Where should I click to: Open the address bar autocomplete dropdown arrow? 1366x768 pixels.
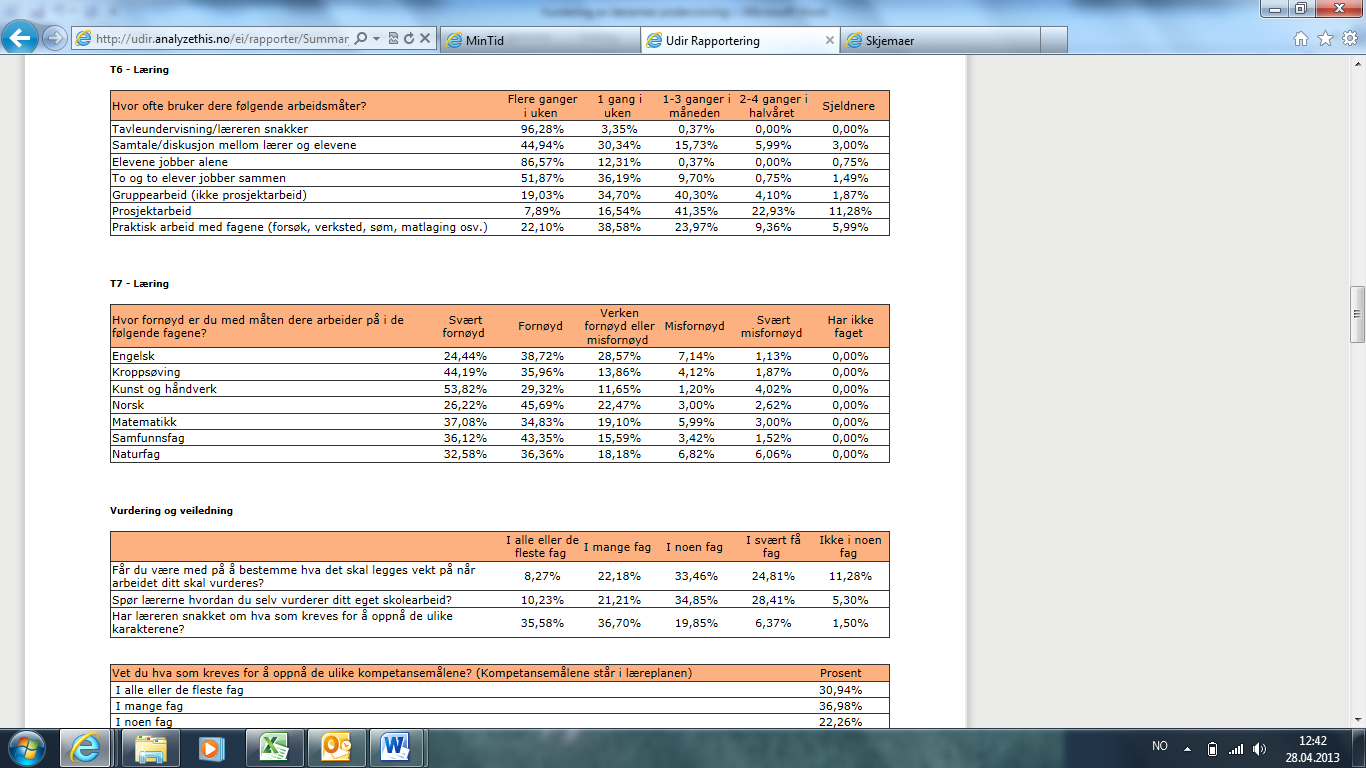tap(376, 40)
